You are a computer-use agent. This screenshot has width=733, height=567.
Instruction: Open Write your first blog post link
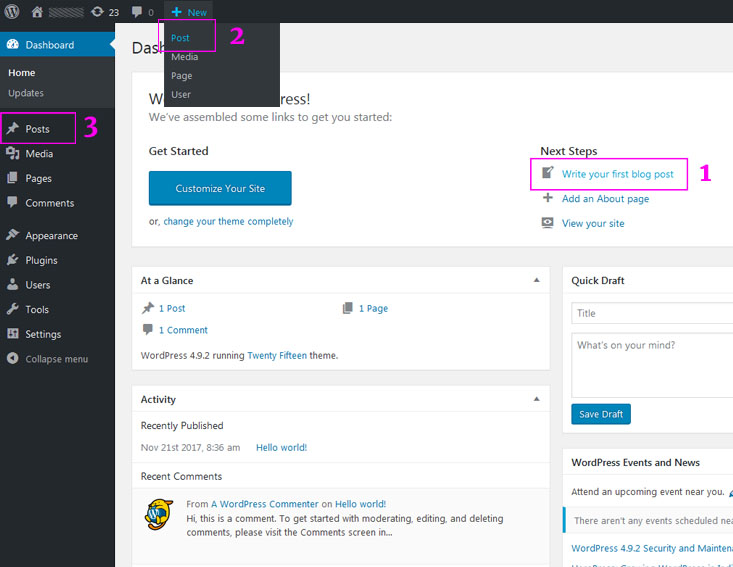[618, 174]
